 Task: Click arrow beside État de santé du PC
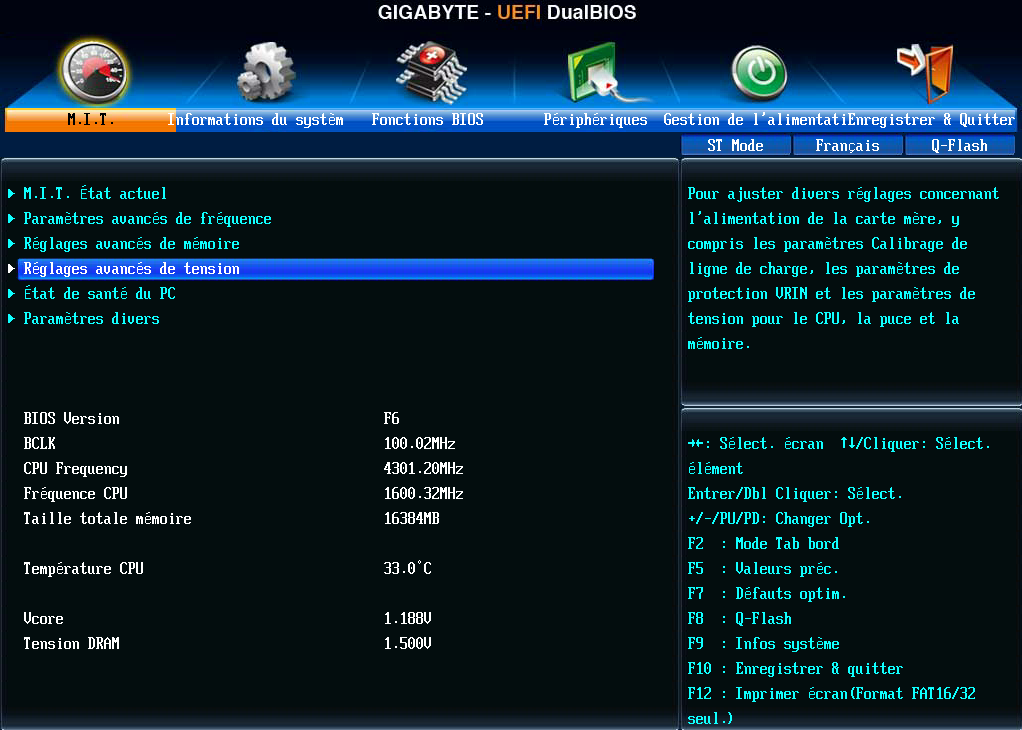[x=11, y=294]
